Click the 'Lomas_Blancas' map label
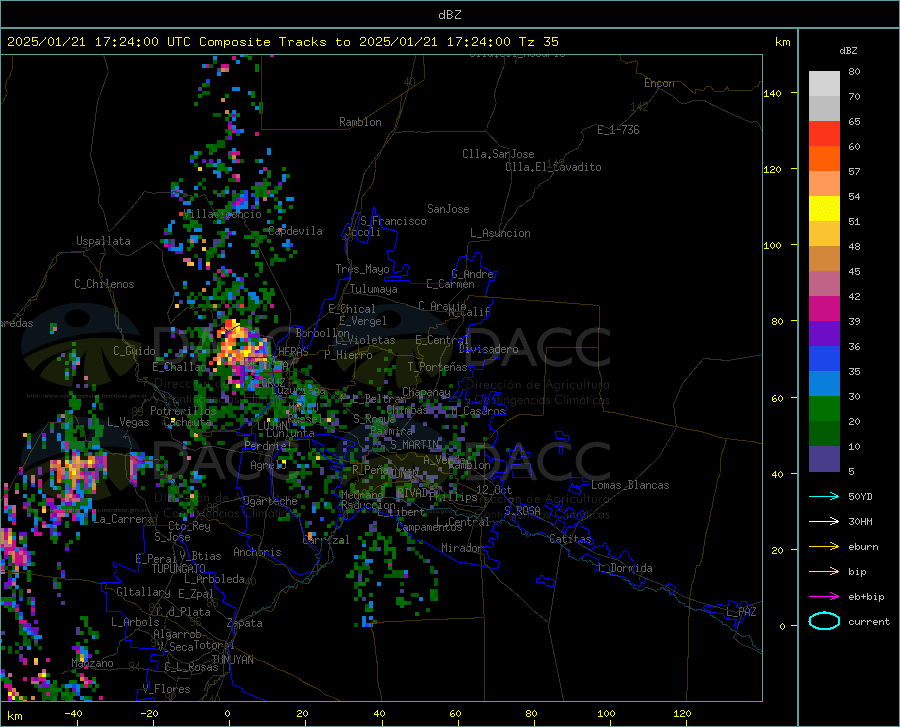 (630, 485)
